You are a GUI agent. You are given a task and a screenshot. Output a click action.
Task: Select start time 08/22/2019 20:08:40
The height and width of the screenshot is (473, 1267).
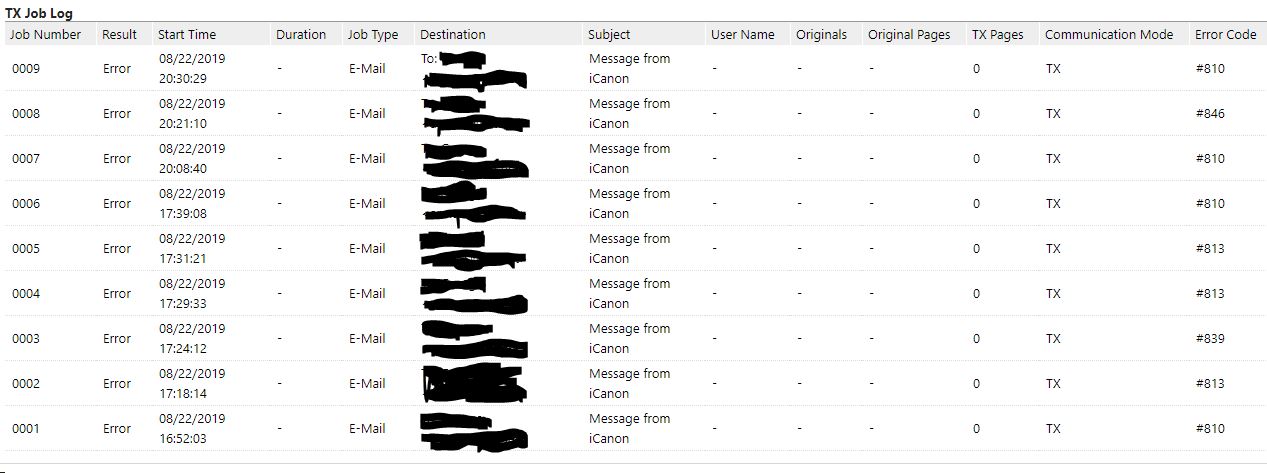(x=192, y=159)
